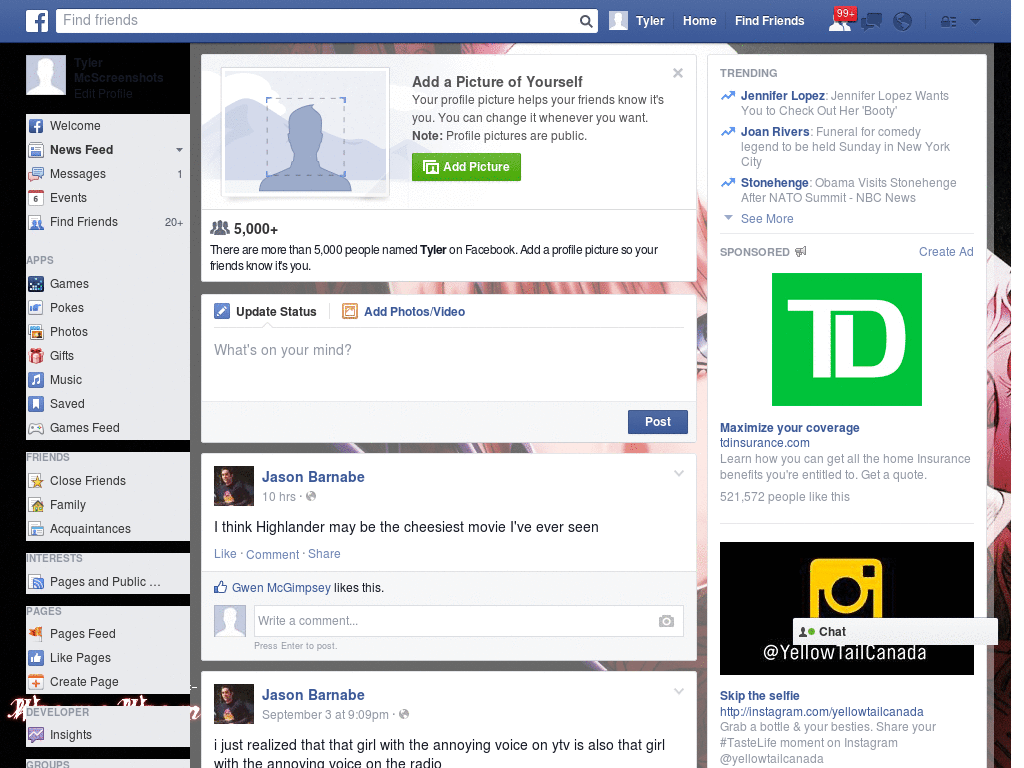The height and width of the screenshot is (768, 1024).
Task: Click the Acquaintances list icon
Action: click(36, 529)
